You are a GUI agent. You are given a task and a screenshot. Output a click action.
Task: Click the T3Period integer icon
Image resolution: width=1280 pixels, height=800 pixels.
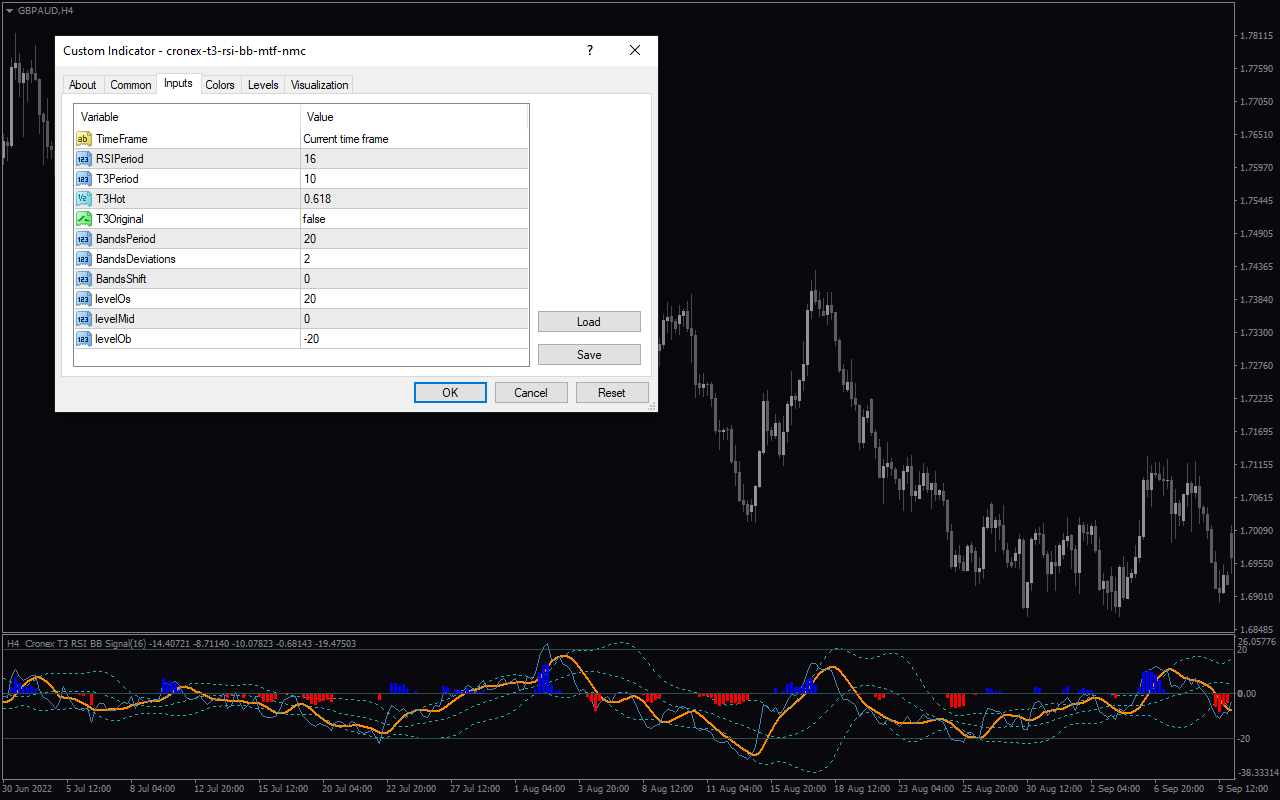point(84,179)
